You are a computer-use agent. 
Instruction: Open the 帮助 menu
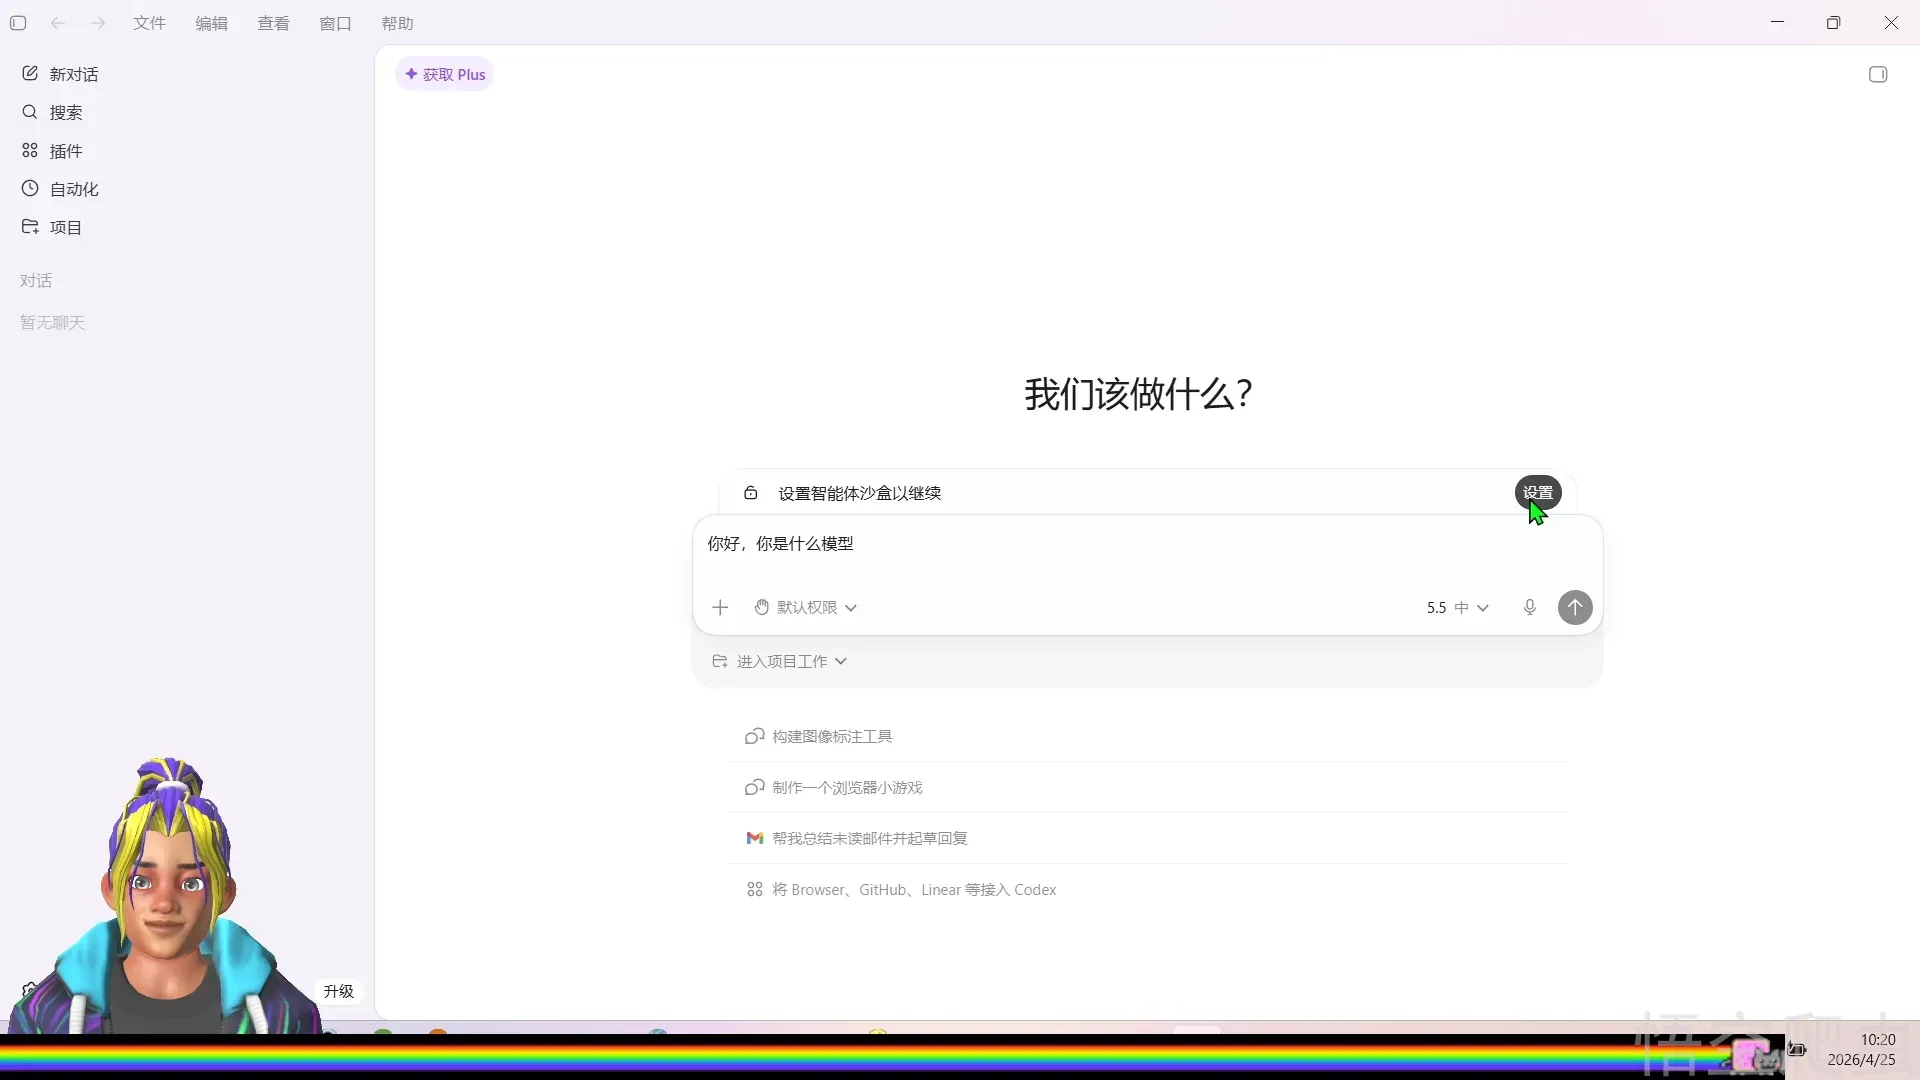tap(397, 23)
